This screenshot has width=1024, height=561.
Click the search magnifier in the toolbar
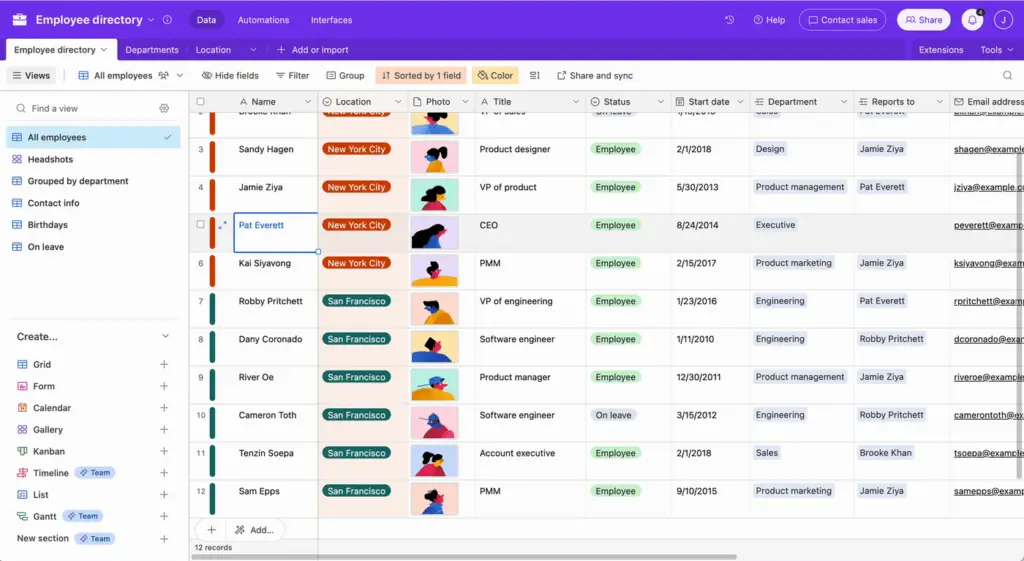pyautogui.click(x=1008, y=76)
